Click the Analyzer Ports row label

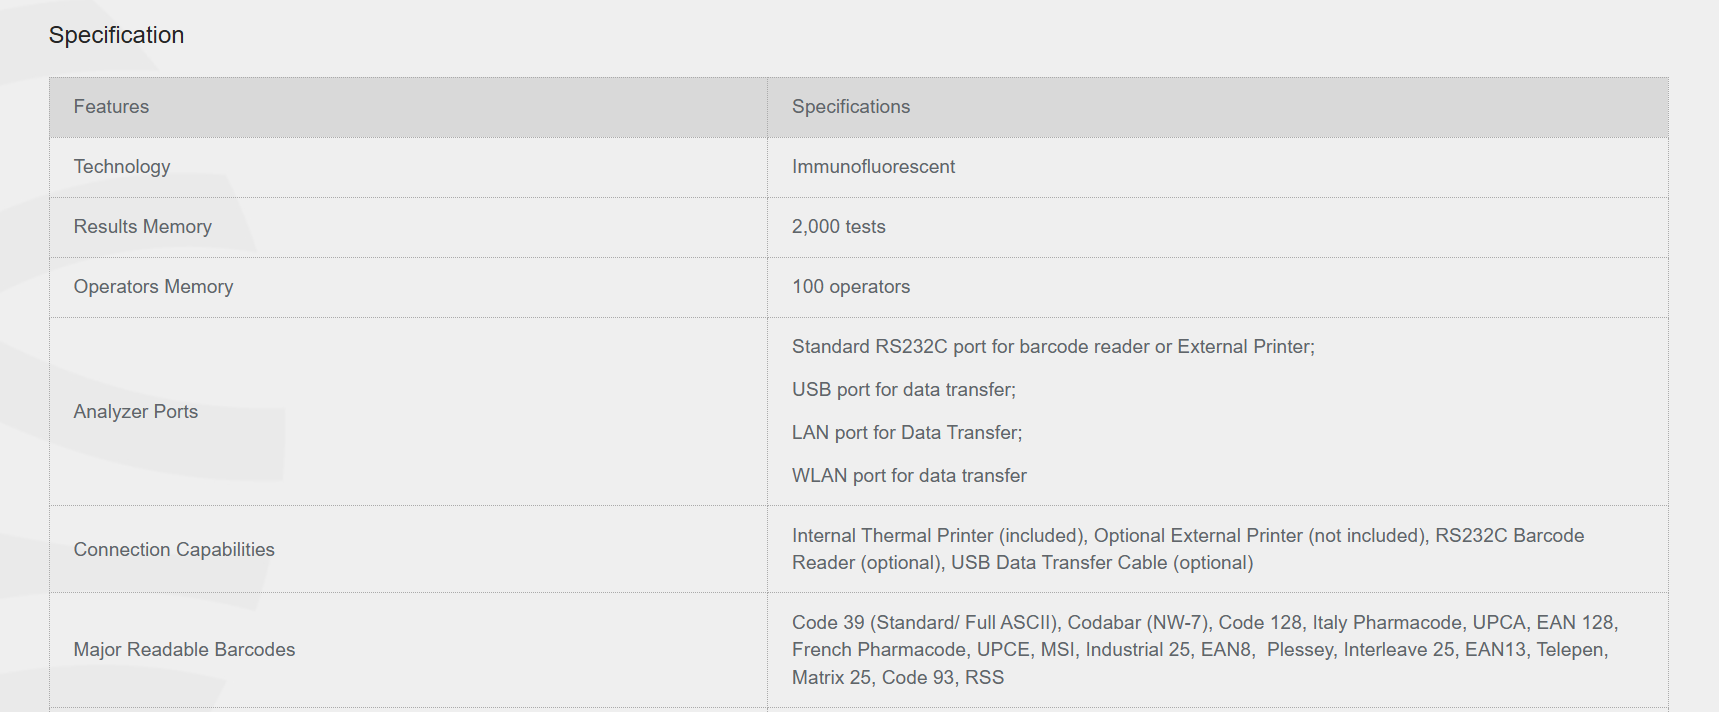136,412
